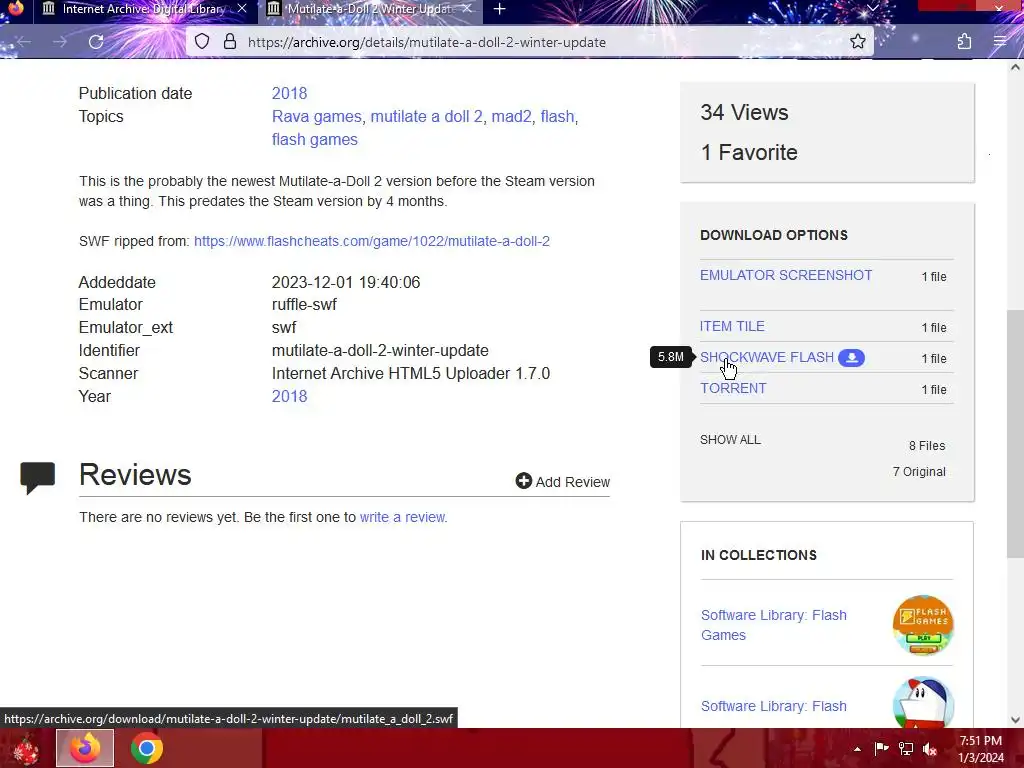Open the Rava games topic link
Viewport: 1024px width, 768px height.
click(317, 116)
